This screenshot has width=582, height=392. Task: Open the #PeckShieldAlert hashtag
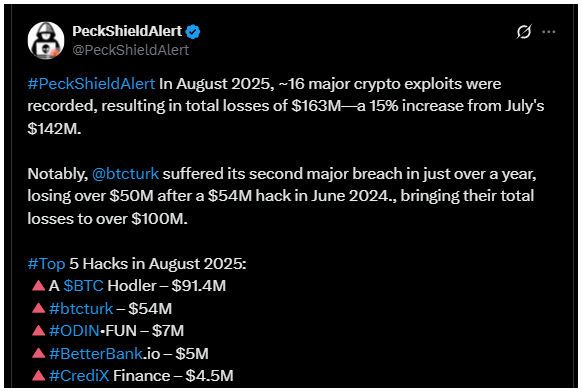91,84
